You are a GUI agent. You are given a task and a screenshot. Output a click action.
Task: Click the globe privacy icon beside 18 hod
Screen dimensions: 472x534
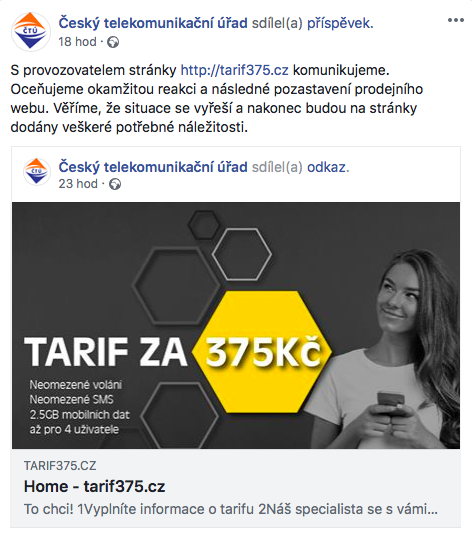coord(113,42)
